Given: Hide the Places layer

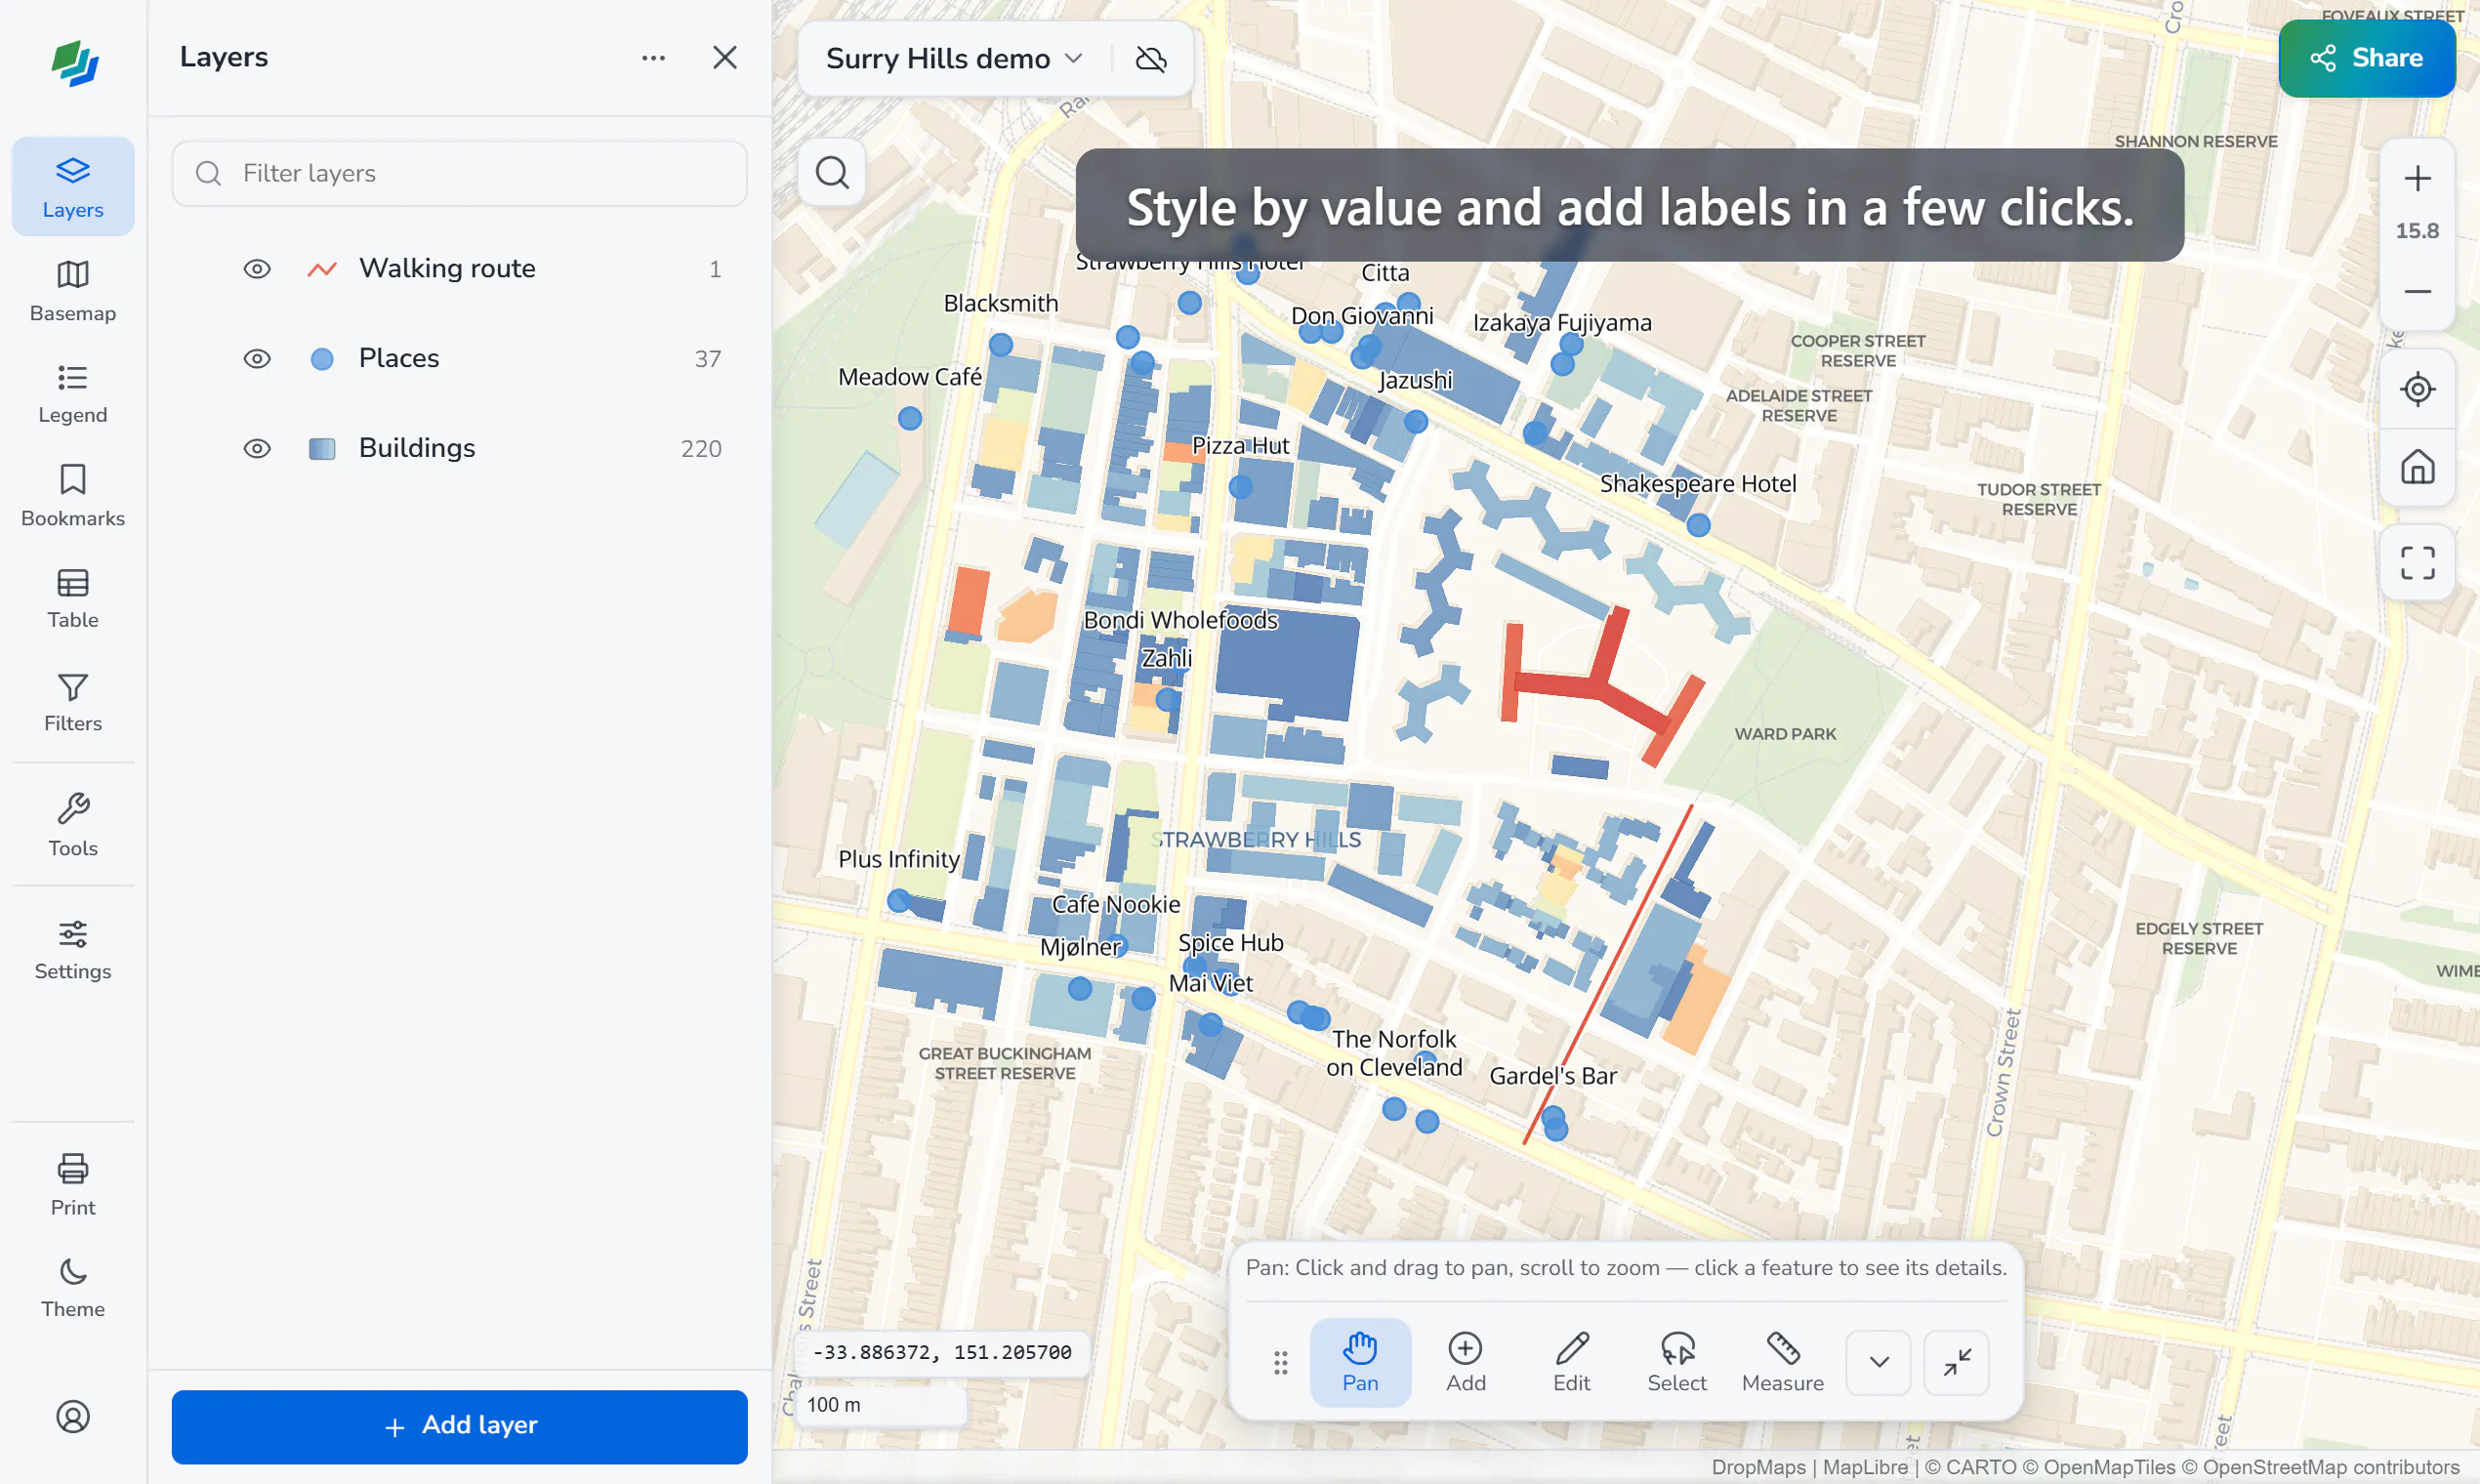Looking at the screenshot, I should point(257,359).
